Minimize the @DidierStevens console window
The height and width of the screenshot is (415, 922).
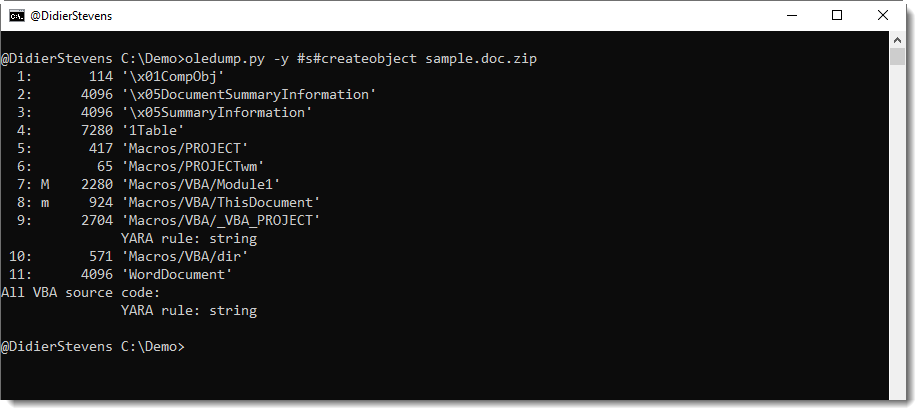(791, 15)
